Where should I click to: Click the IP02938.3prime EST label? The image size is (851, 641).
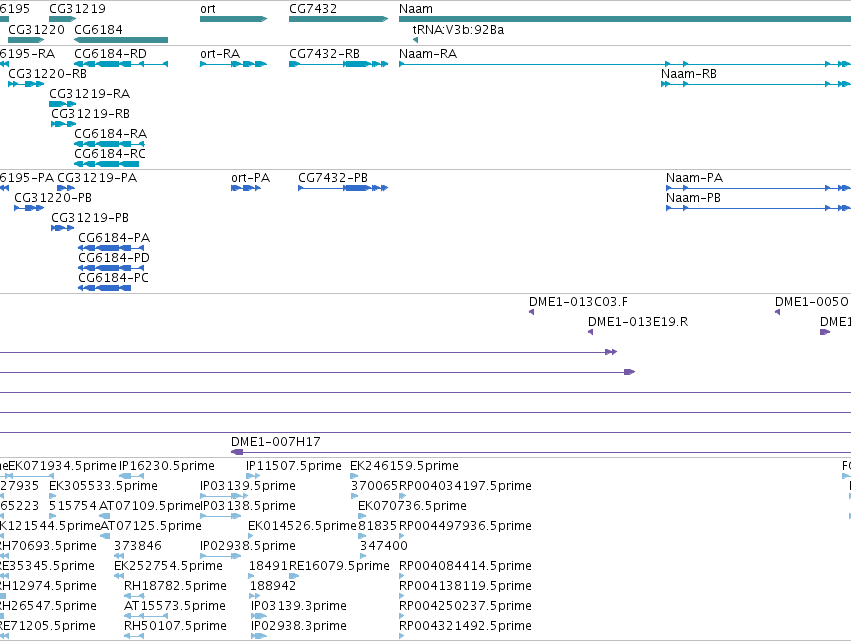(x=299, y=626)
